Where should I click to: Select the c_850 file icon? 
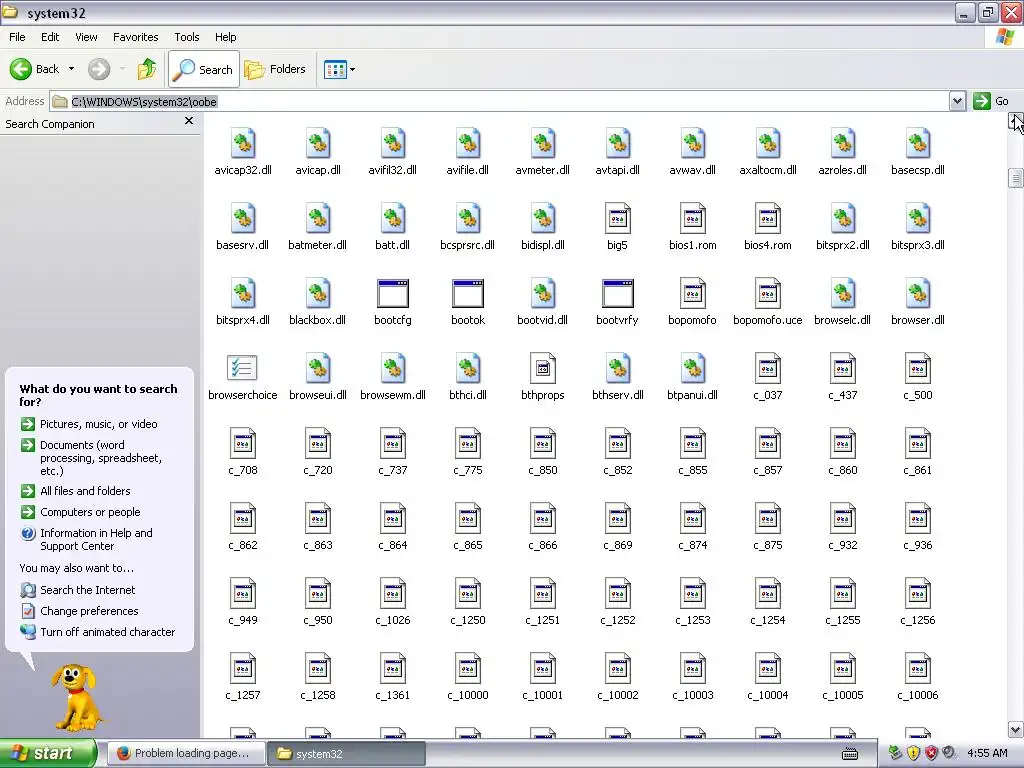tap(543, 443)
